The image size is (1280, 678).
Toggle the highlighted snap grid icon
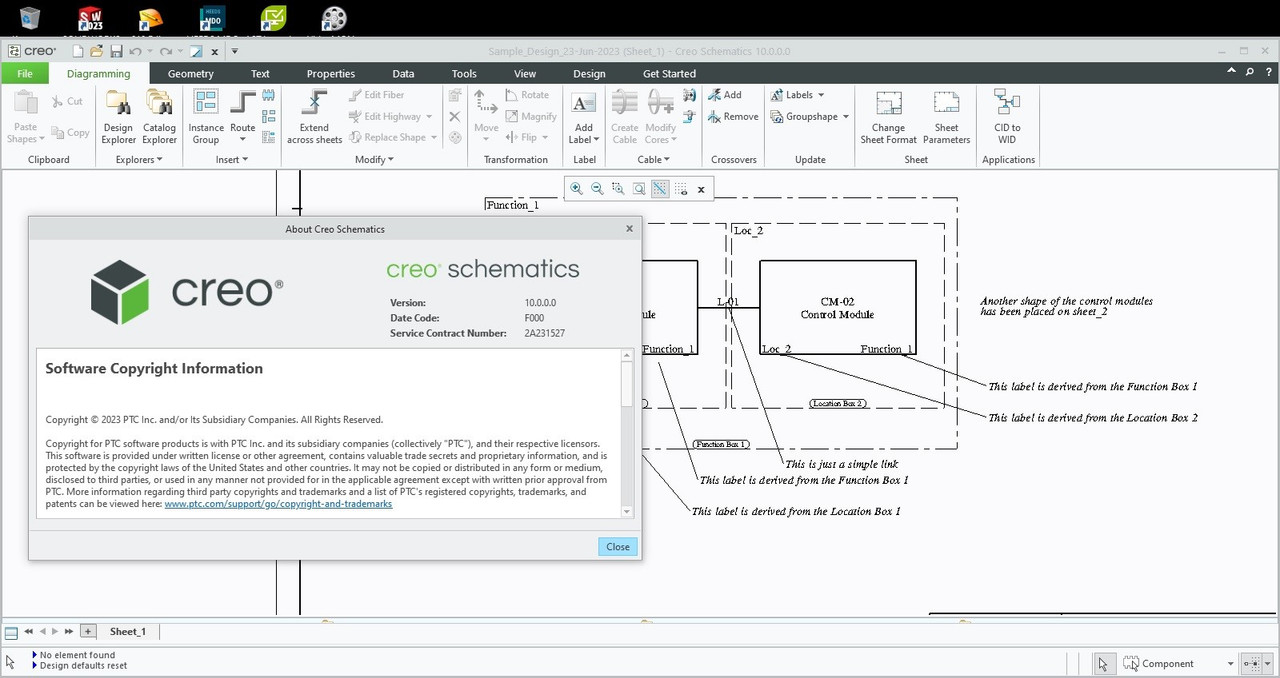click(660, 188)
